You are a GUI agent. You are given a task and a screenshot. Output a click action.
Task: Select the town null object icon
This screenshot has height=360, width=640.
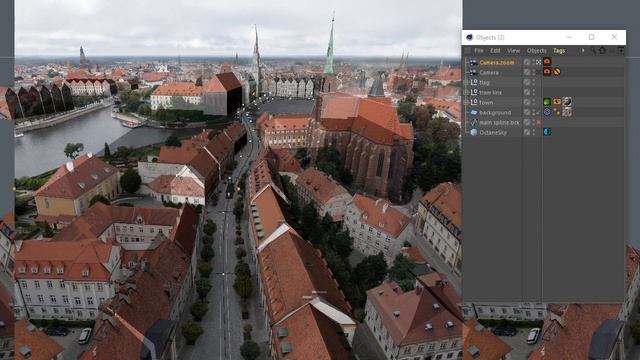(x=474, y=102)
